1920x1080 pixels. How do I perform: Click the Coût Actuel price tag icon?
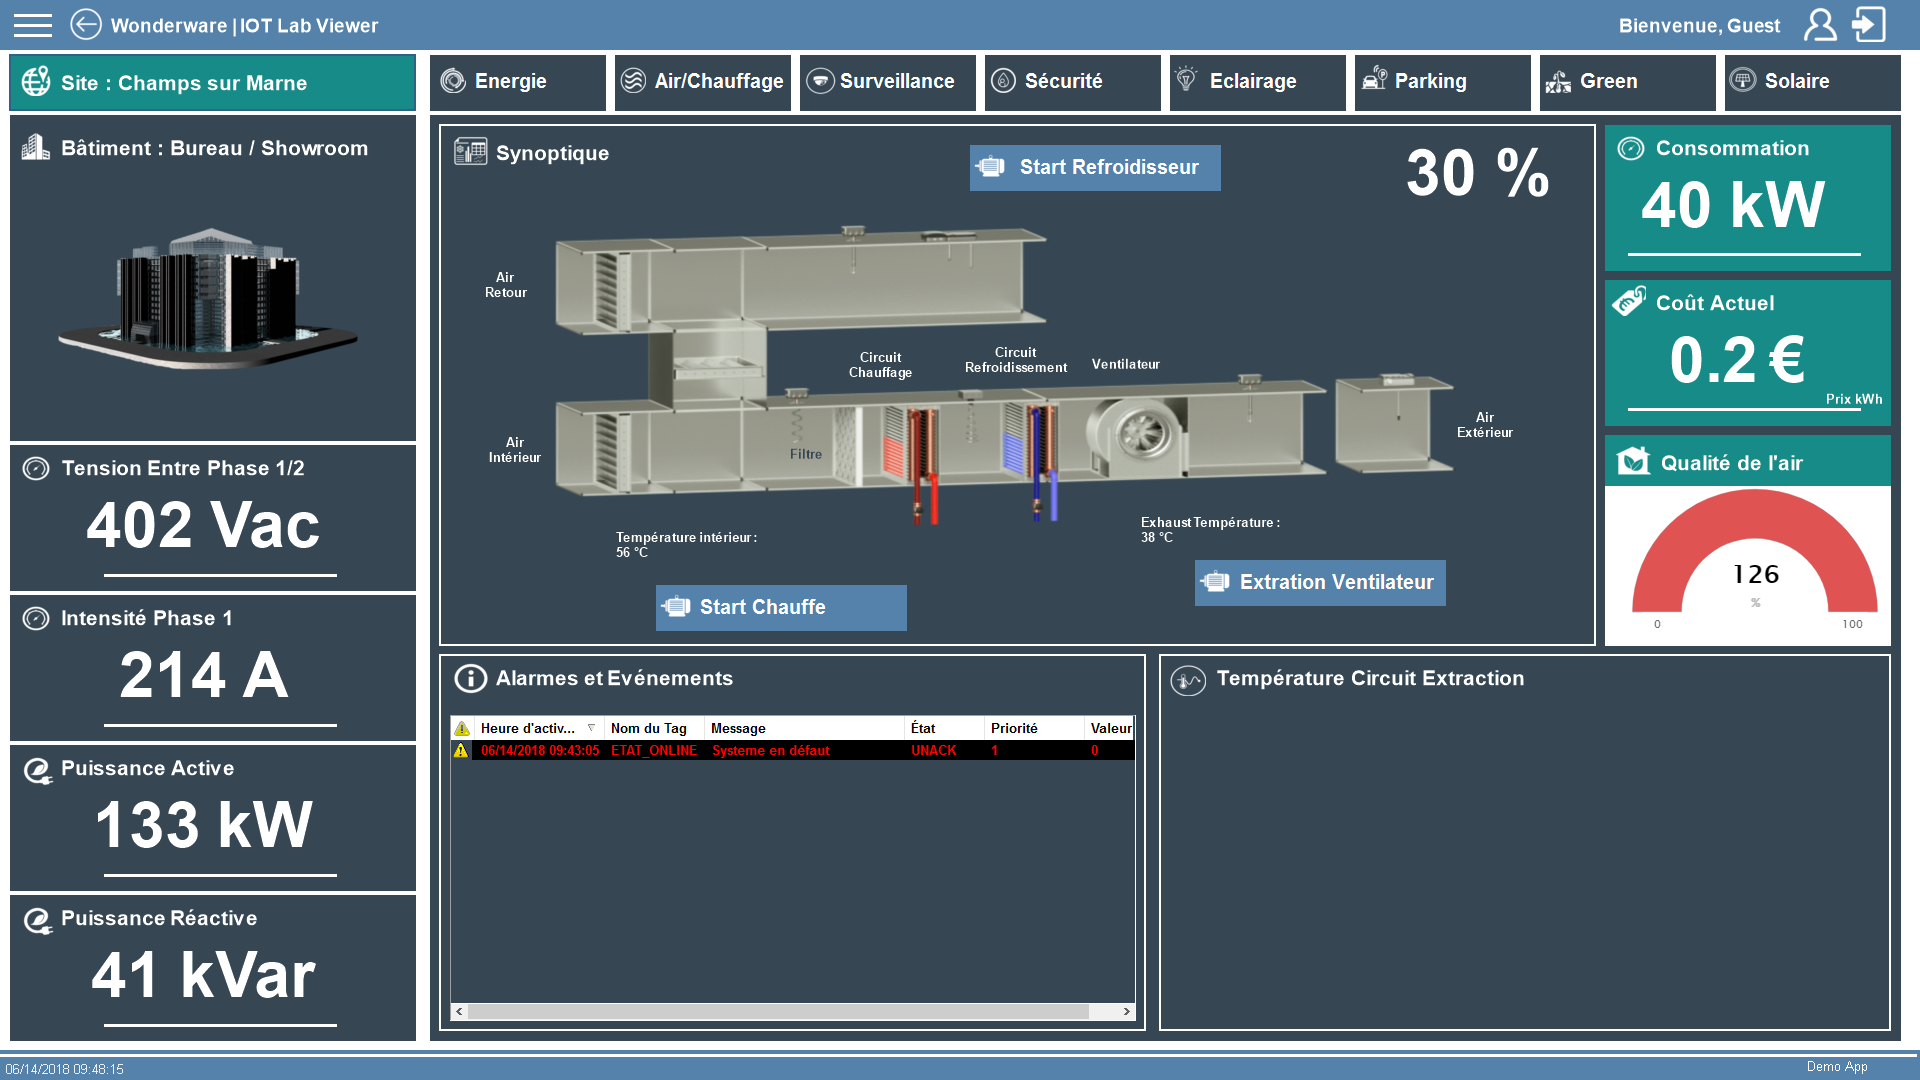click(1629, 301)
